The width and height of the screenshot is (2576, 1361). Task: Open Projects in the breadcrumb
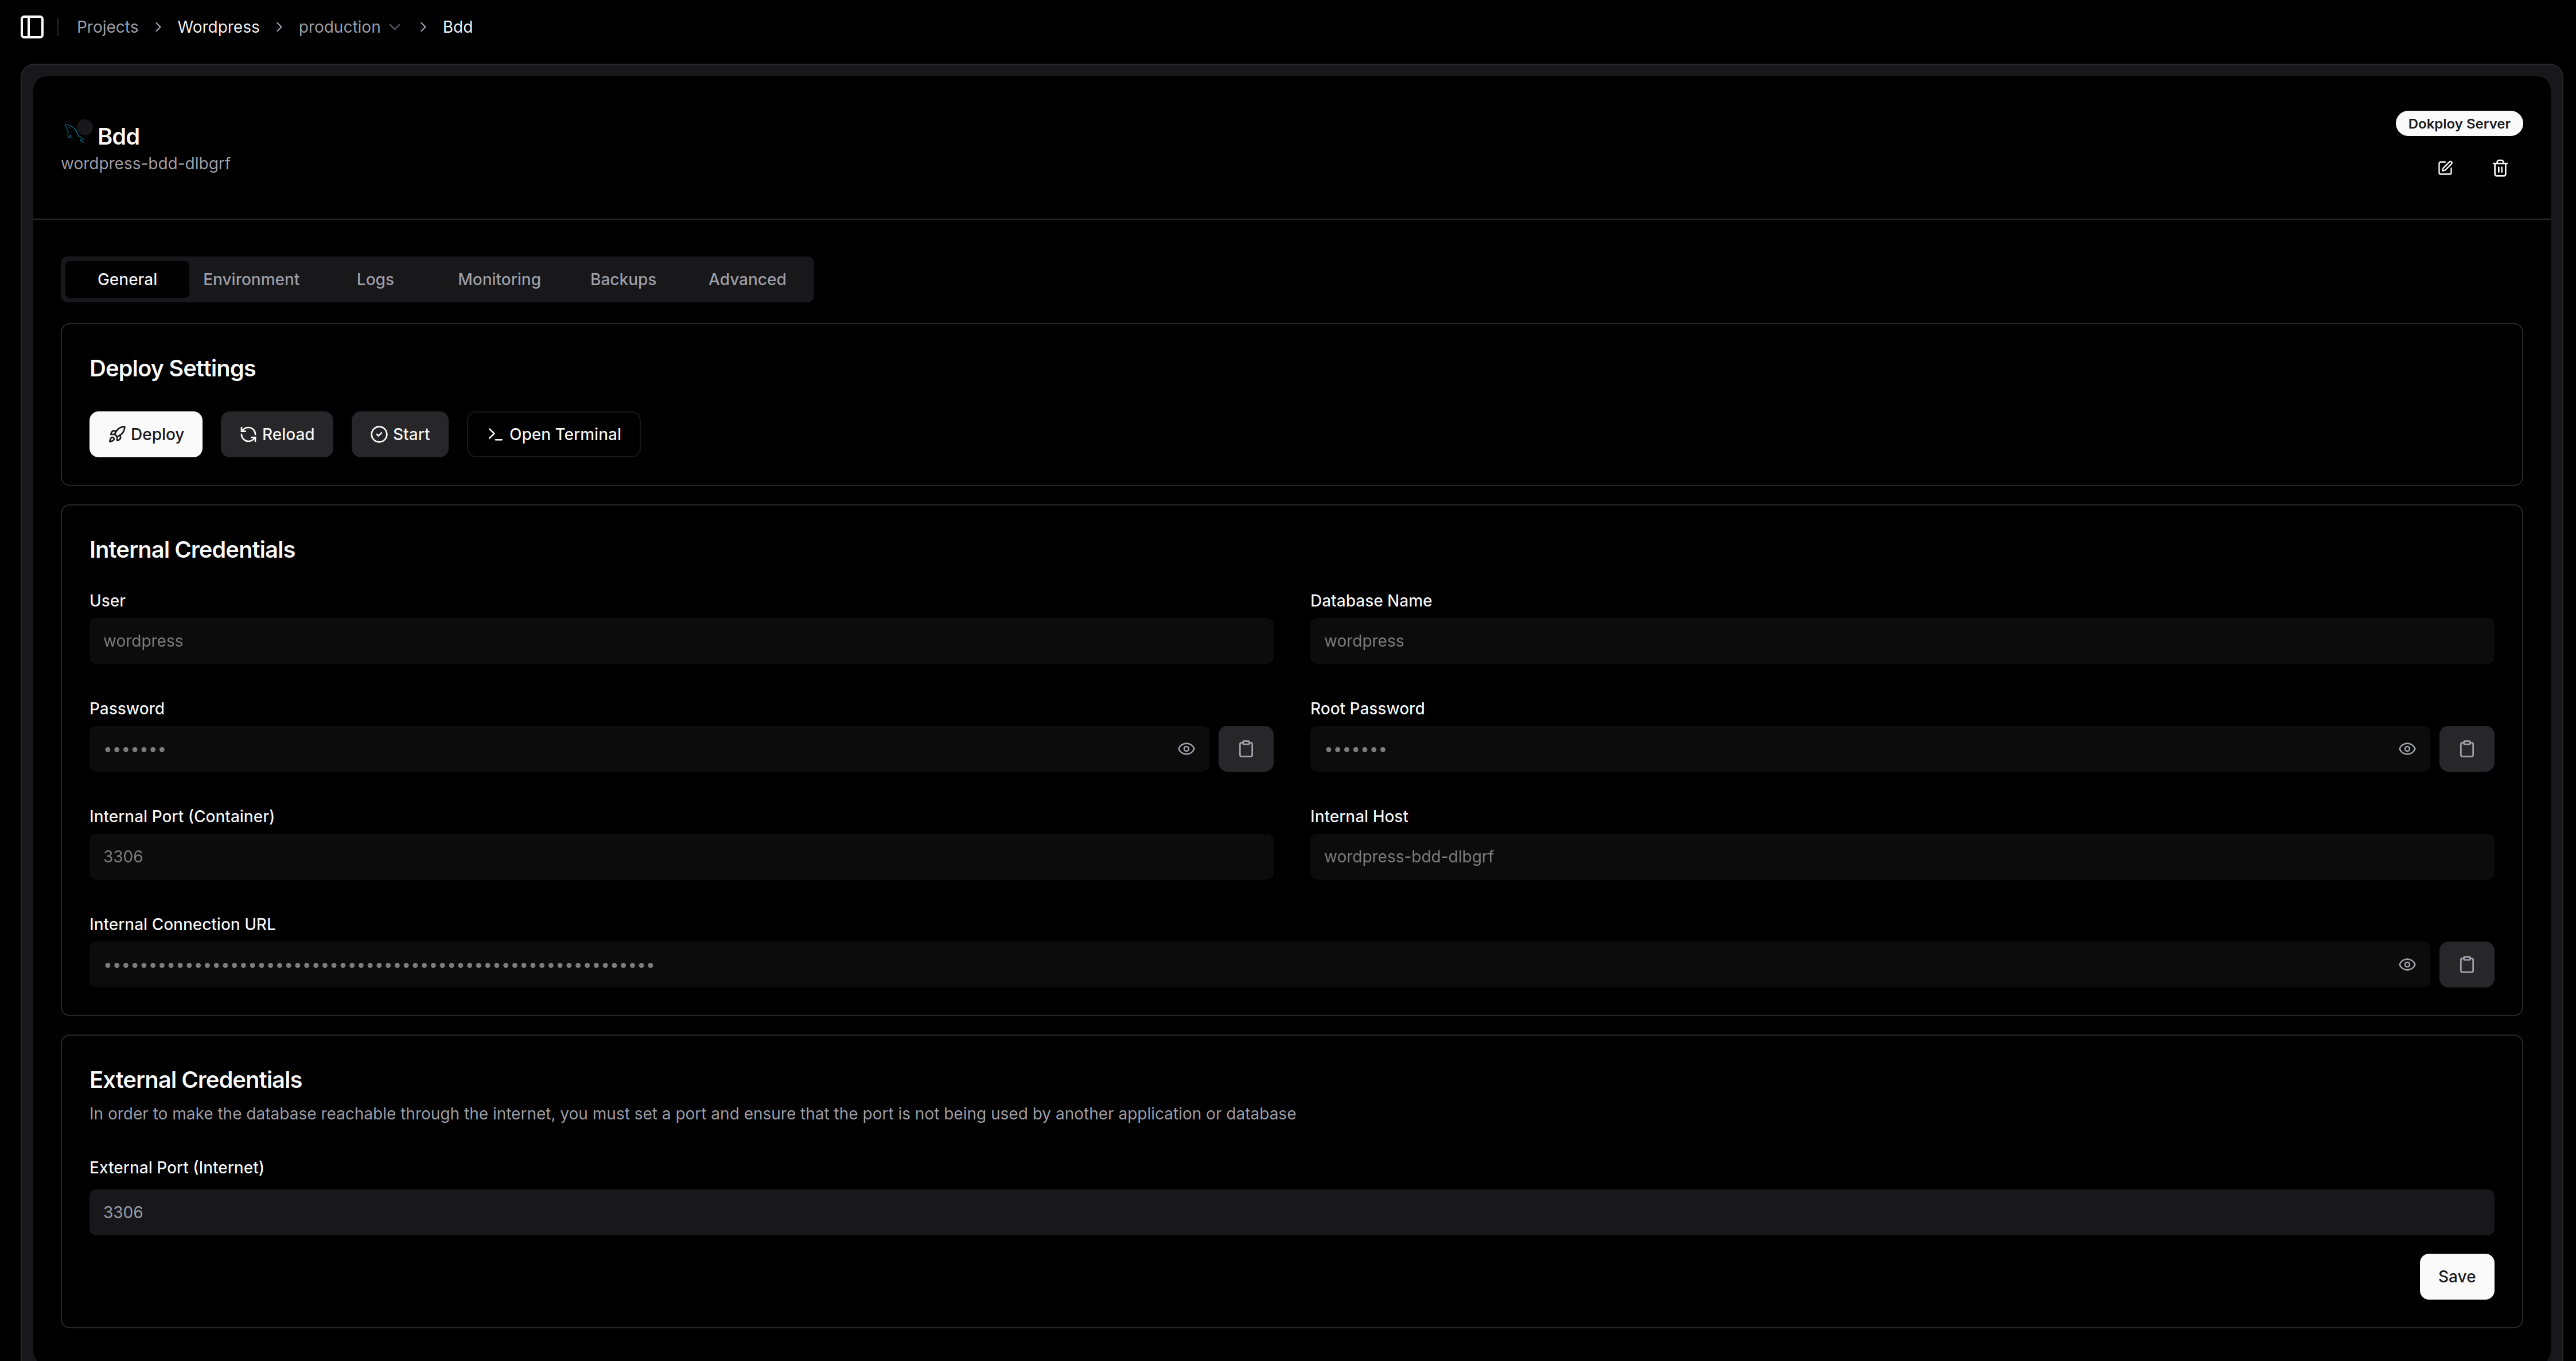point(107,27)
